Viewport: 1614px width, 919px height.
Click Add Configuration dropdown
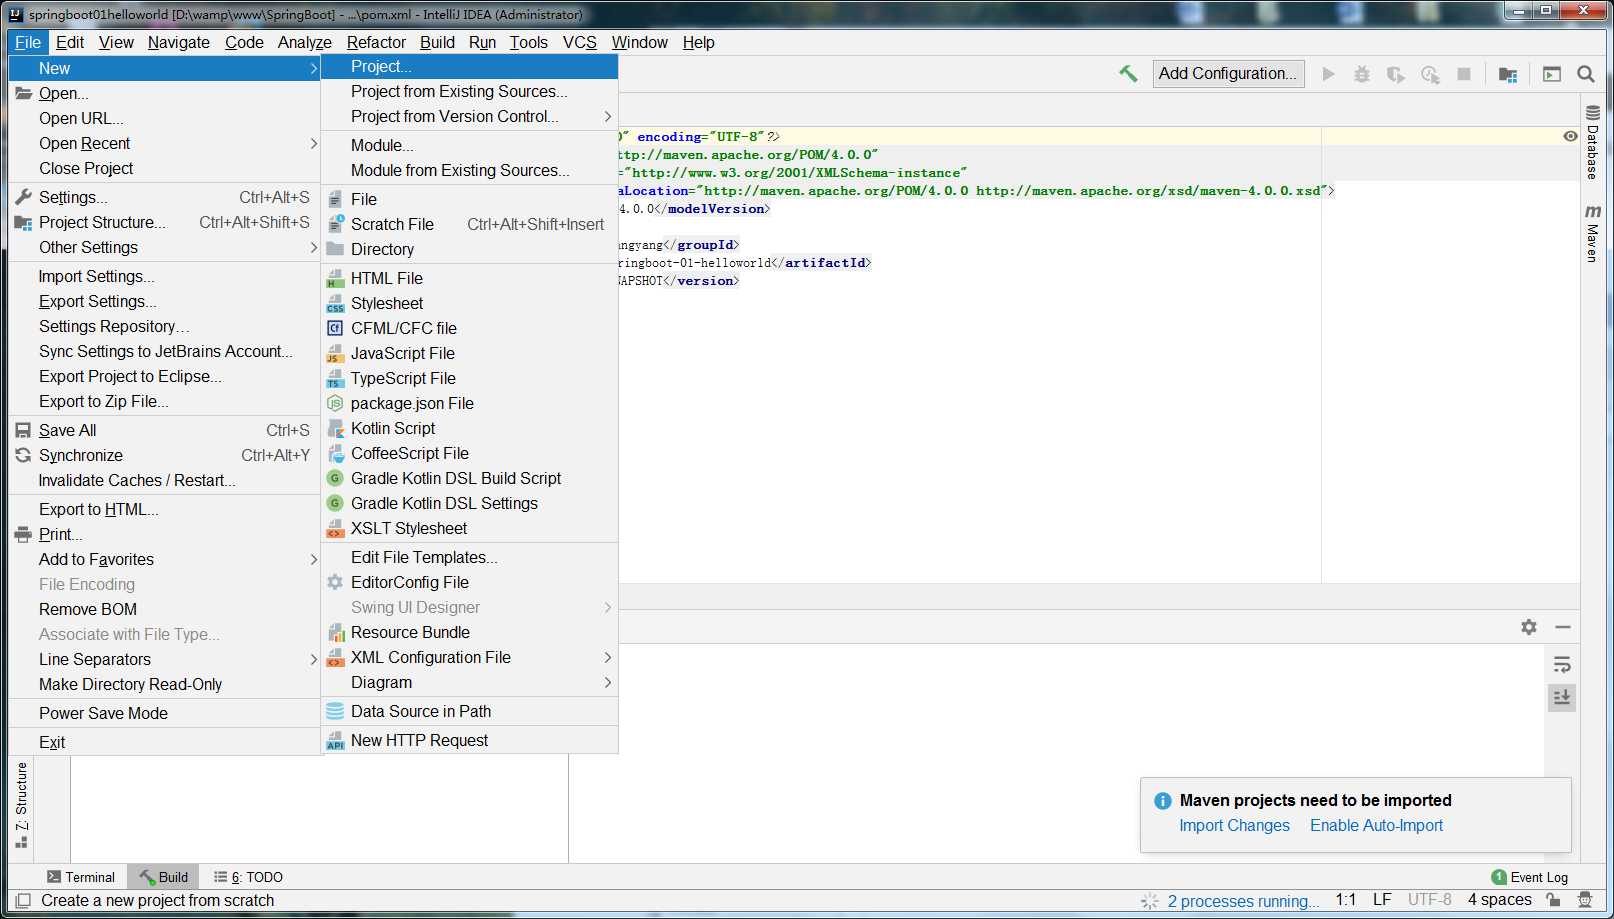pos(1228,73)
